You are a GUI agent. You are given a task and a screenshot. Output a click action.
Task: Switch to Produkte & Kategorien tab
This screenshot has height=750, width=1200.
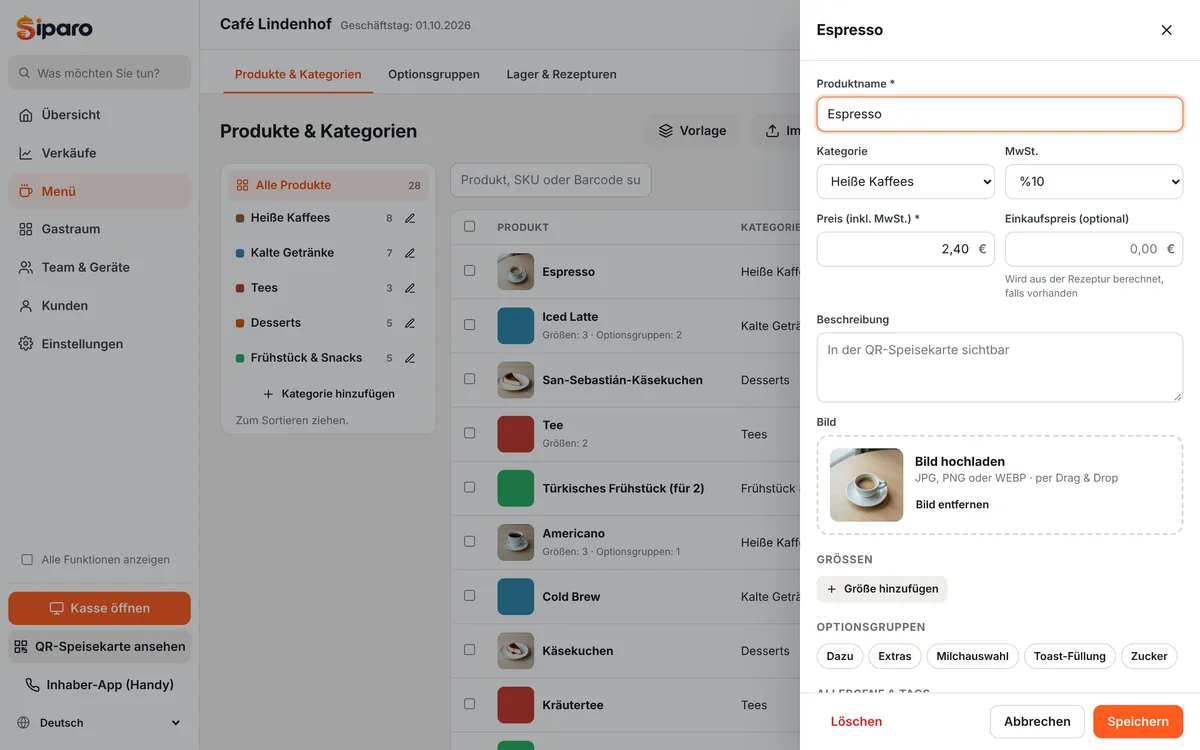click(x=298, y=75)
